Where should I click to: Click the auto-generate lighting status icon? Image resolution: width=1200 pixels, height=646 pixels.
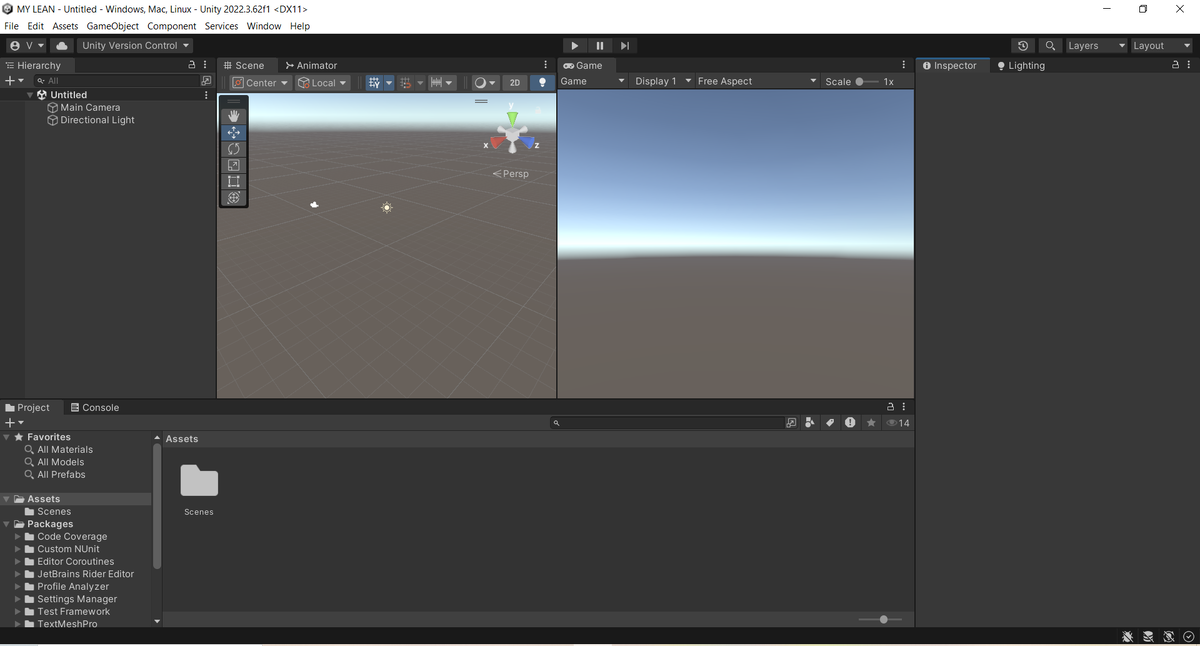click(x=1168, y=636)
